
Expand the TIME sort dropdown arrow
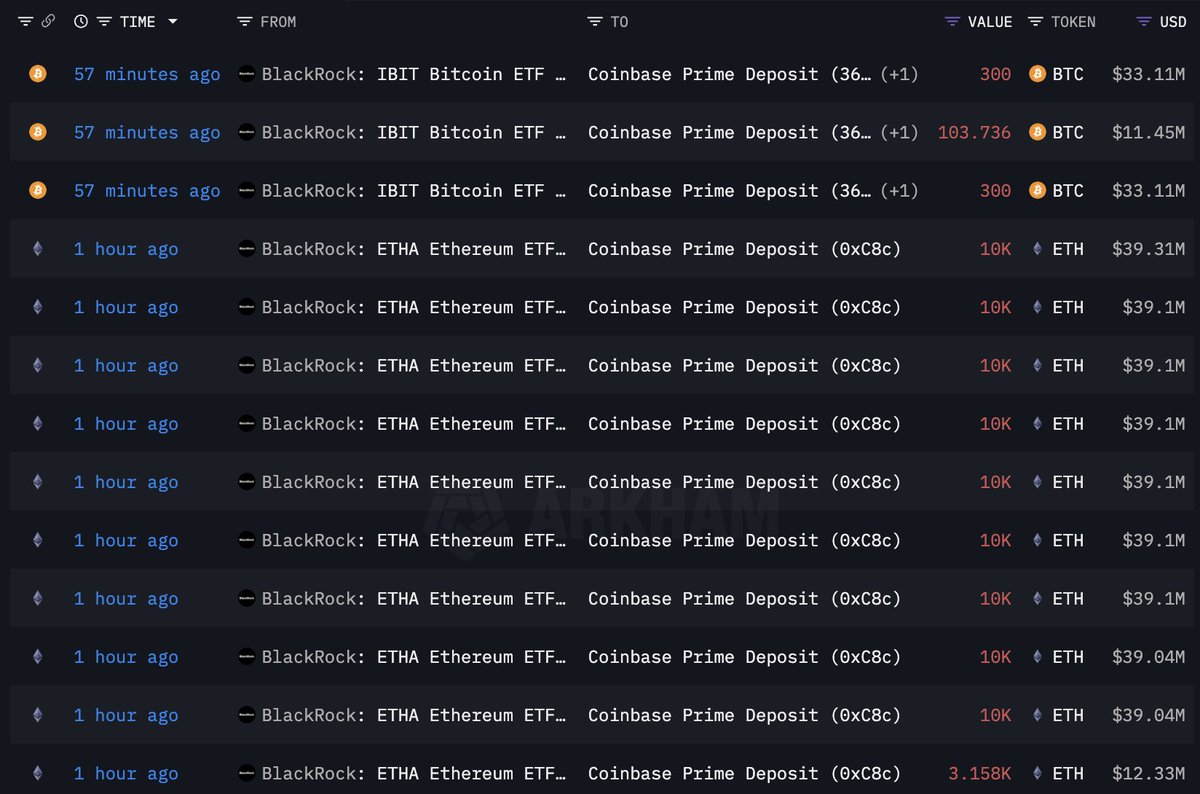(x=173, y=22)
